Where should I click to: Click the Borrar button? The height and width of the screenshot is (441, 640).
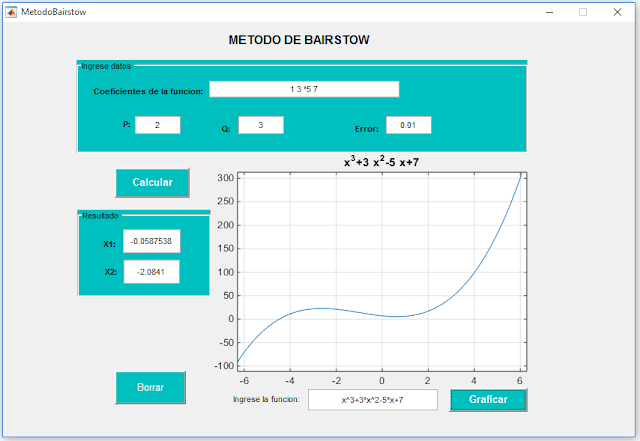[150, 388]
